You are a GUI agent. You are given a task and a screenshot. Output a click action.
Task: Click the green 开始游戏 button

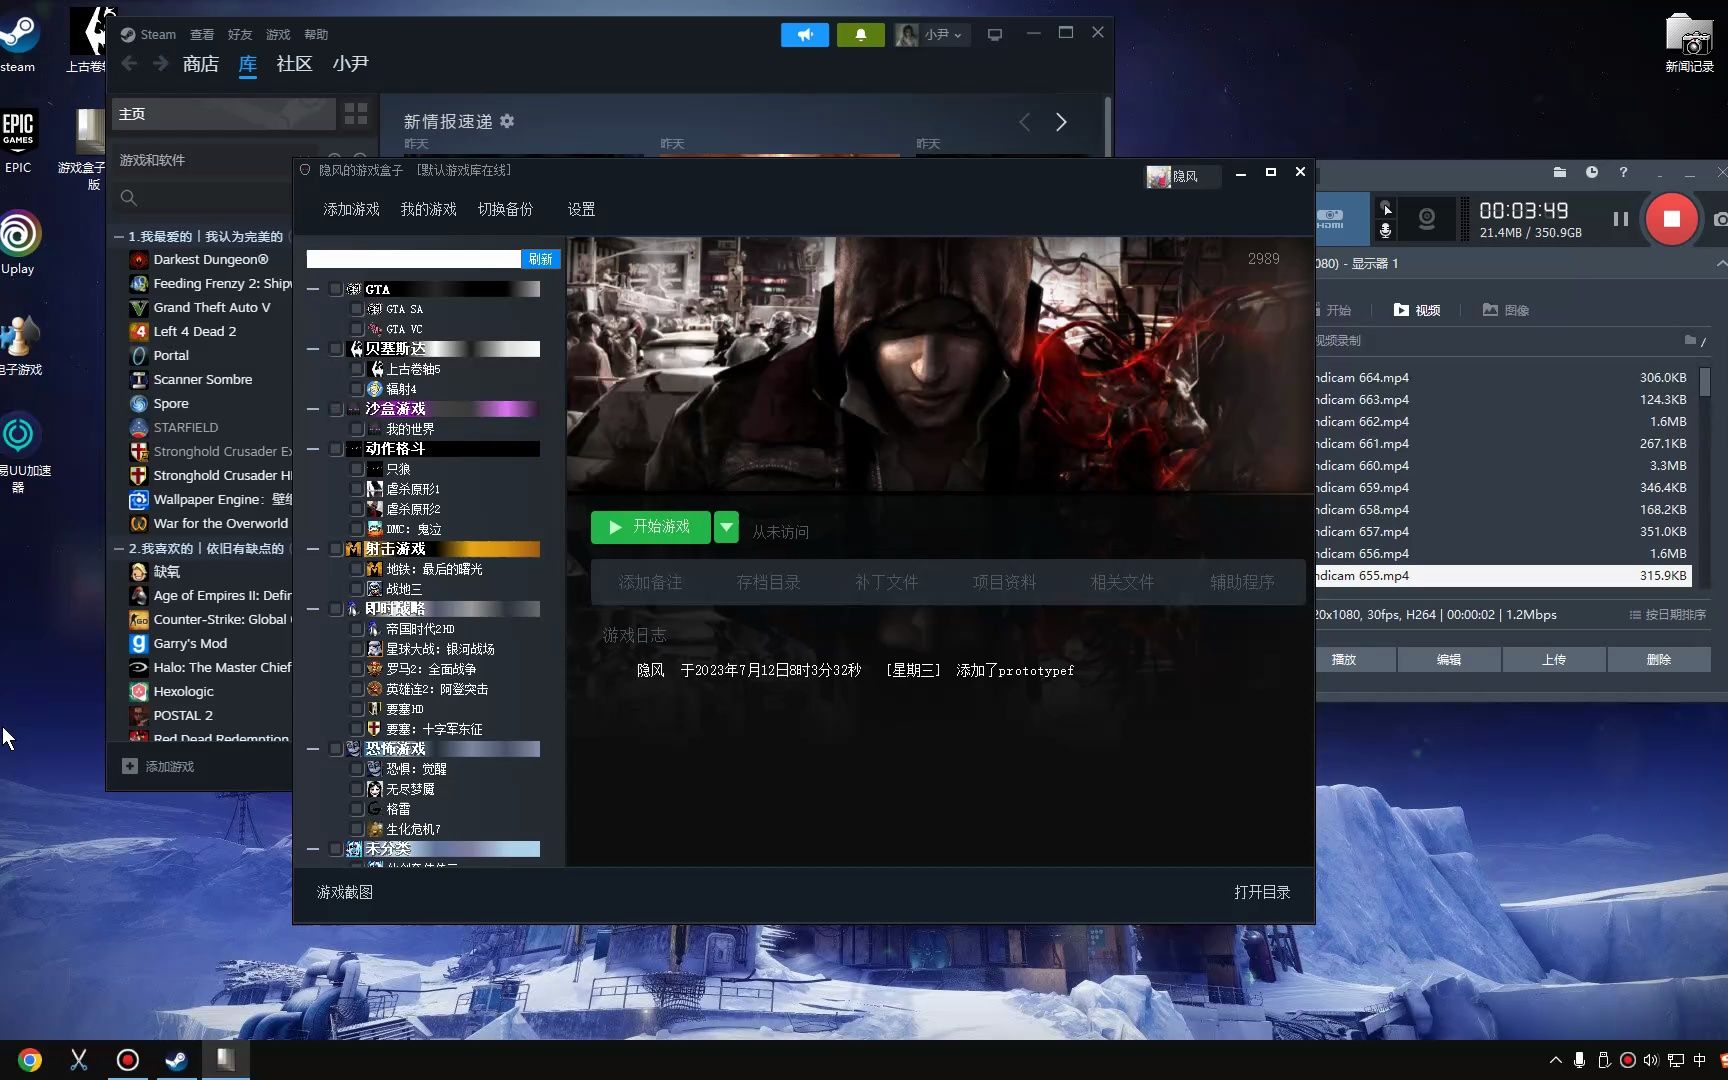tap(650, 527)
